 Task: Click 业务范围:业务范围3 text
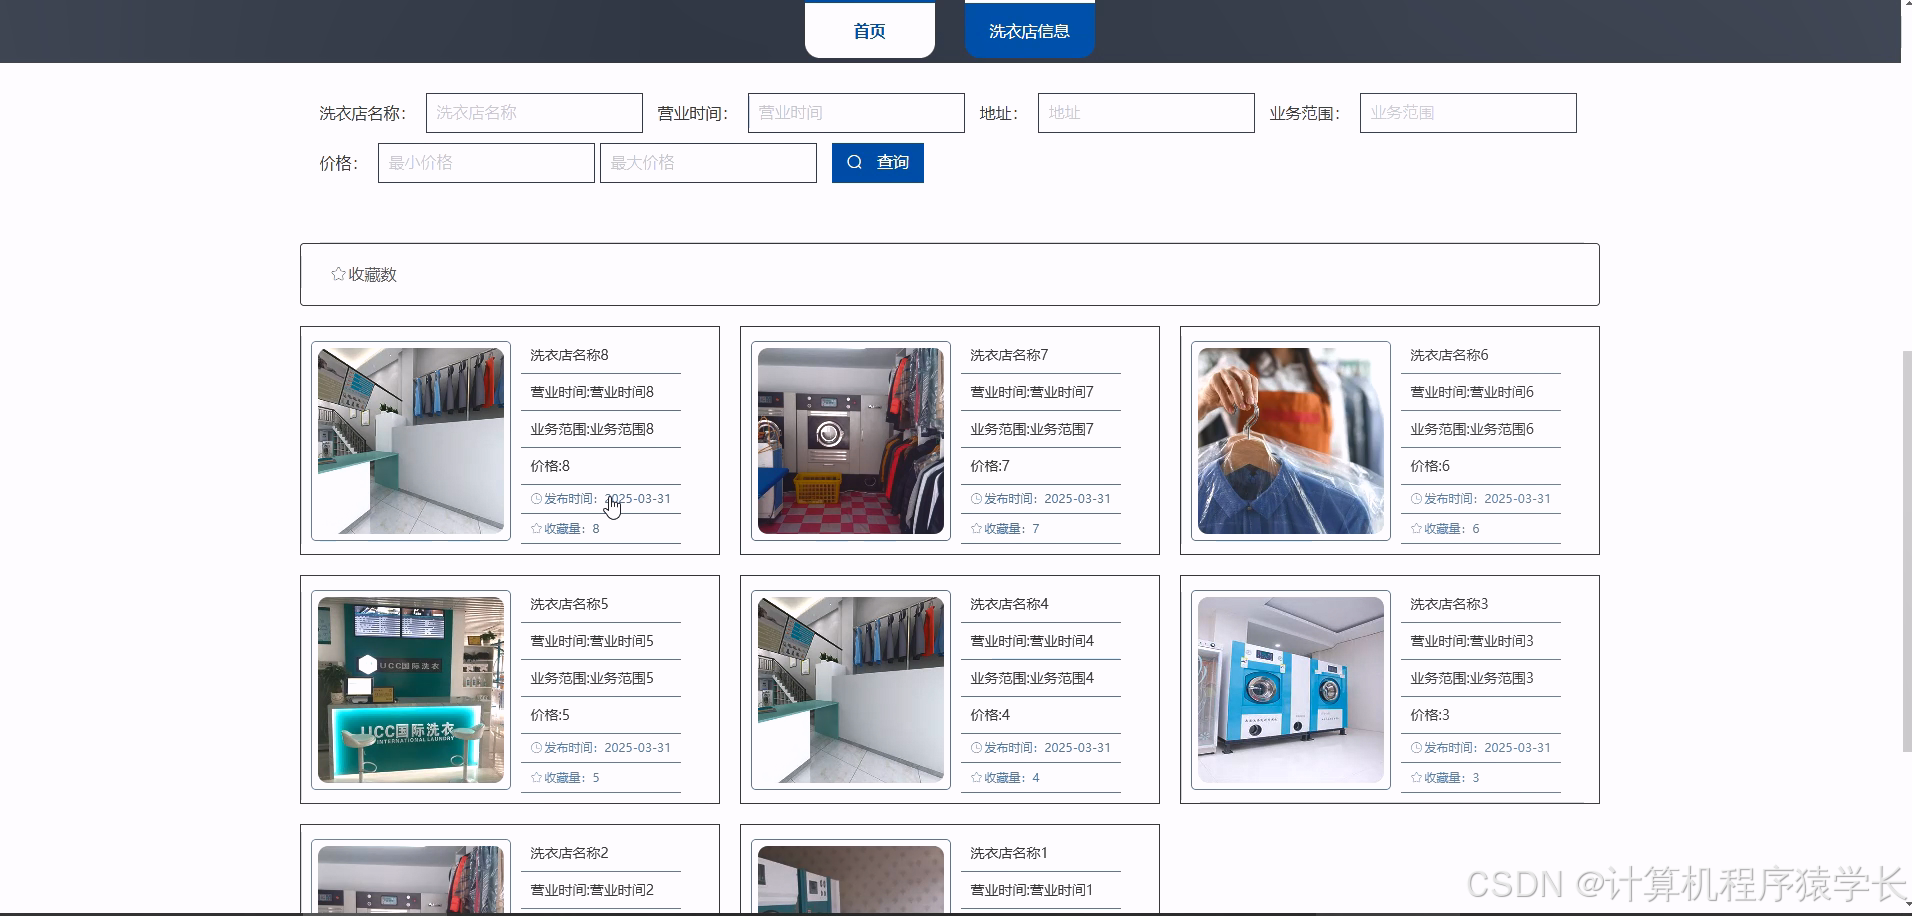(1472, 678)
